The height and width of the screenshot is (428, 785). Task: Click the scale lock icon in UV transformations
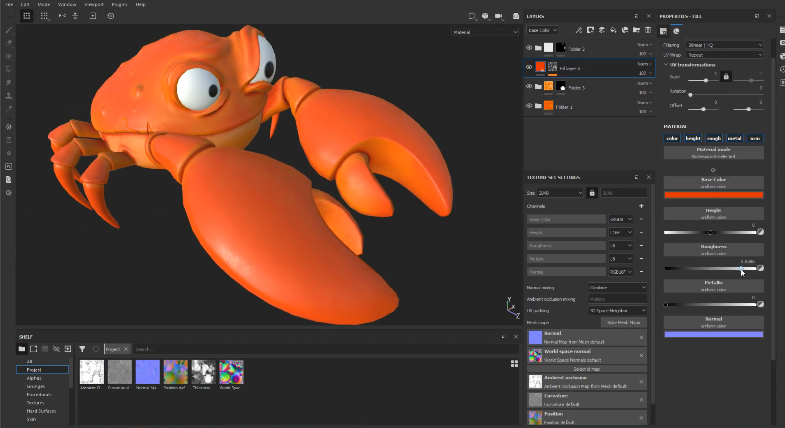(726, 77)
